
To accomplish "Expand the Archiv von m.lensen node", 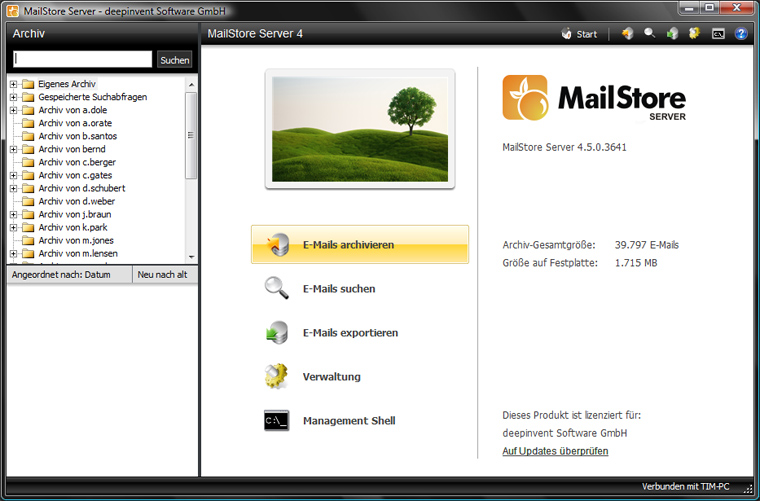I will [13, 254].
